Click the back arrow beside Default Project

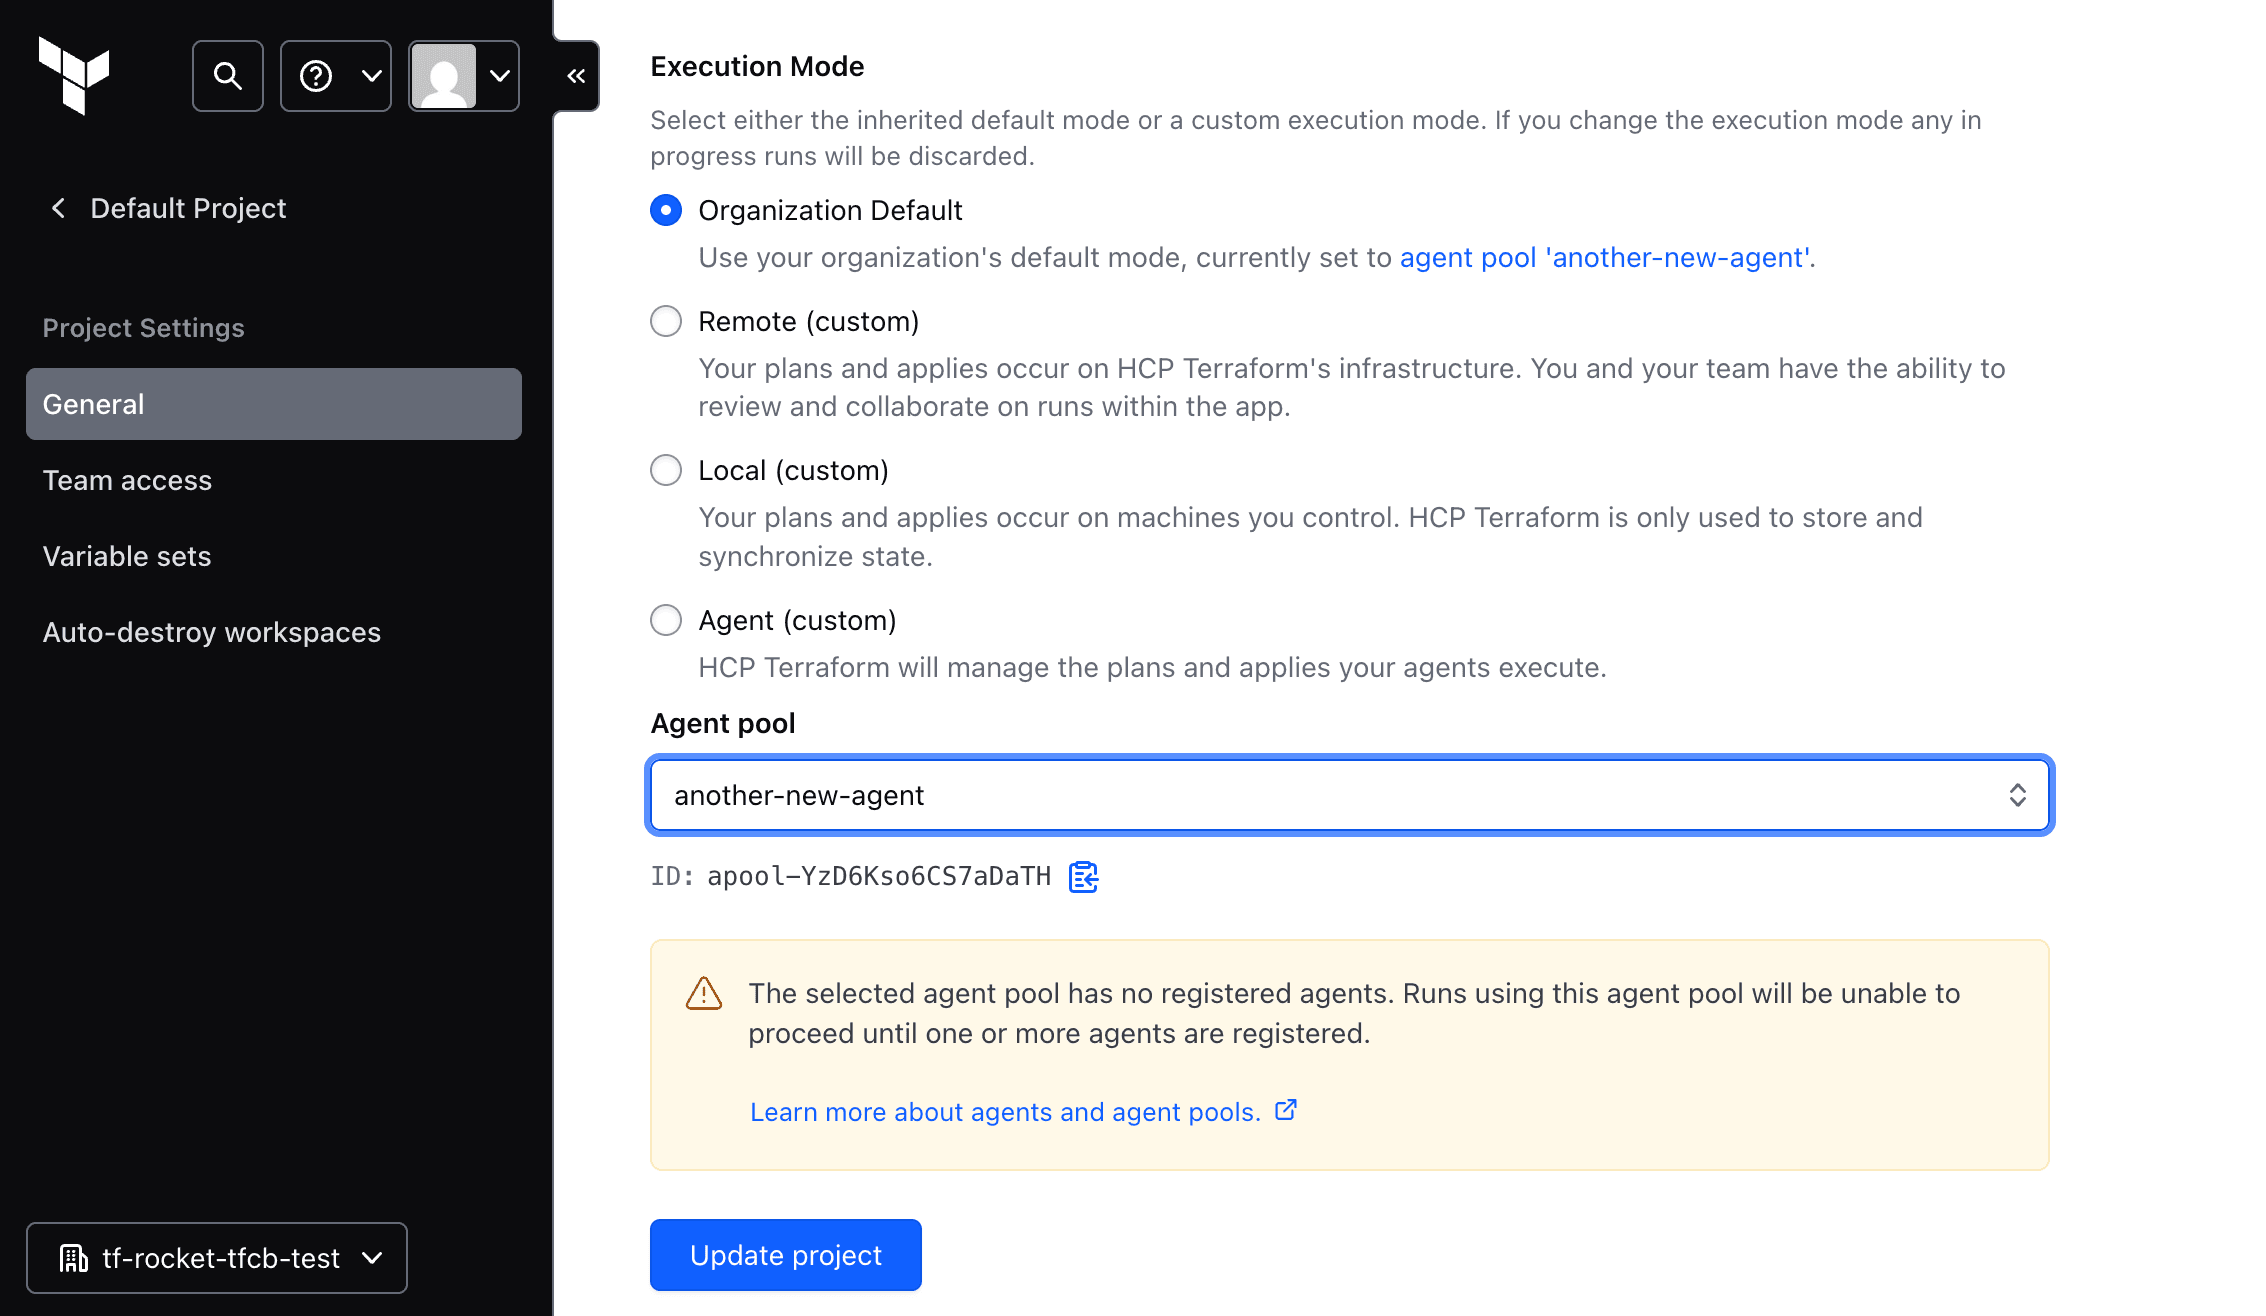[x=58, y=207]
